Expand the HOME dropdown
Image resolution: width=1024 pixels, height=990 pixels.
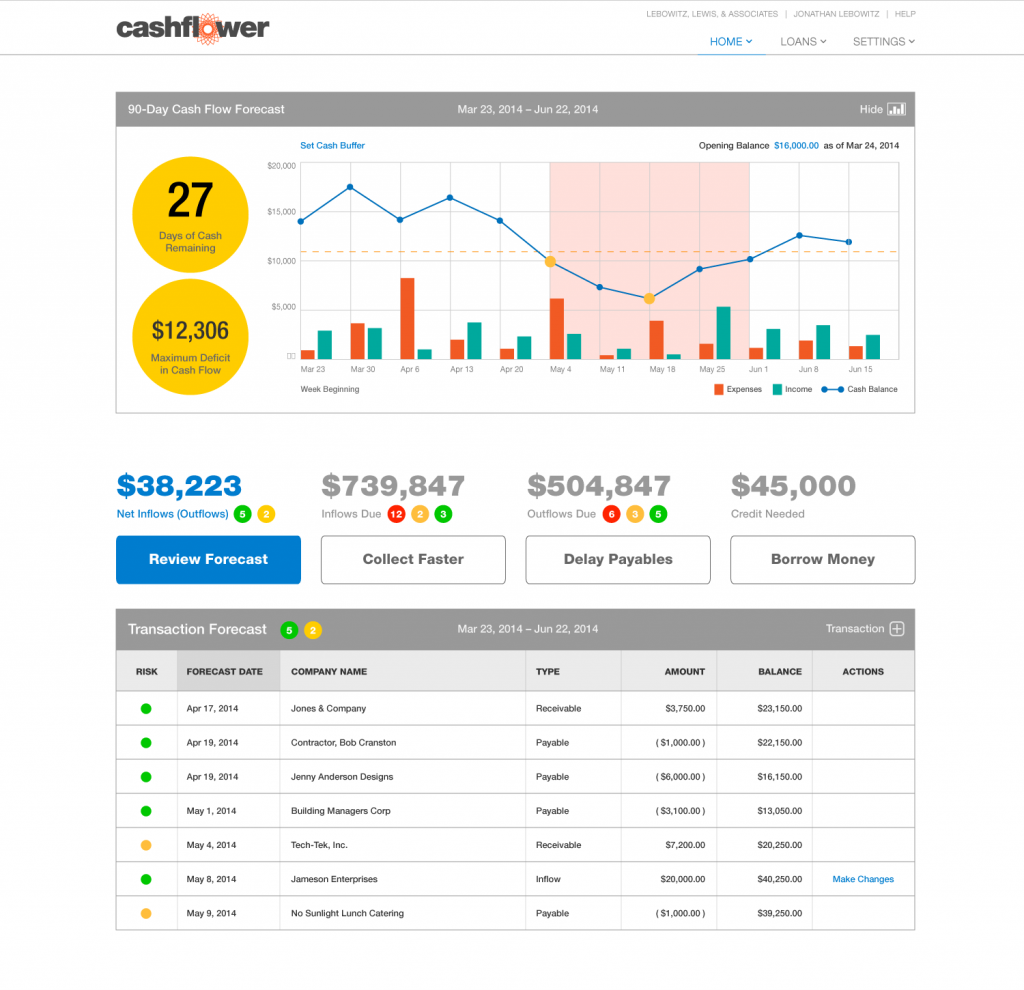[730, 41]
